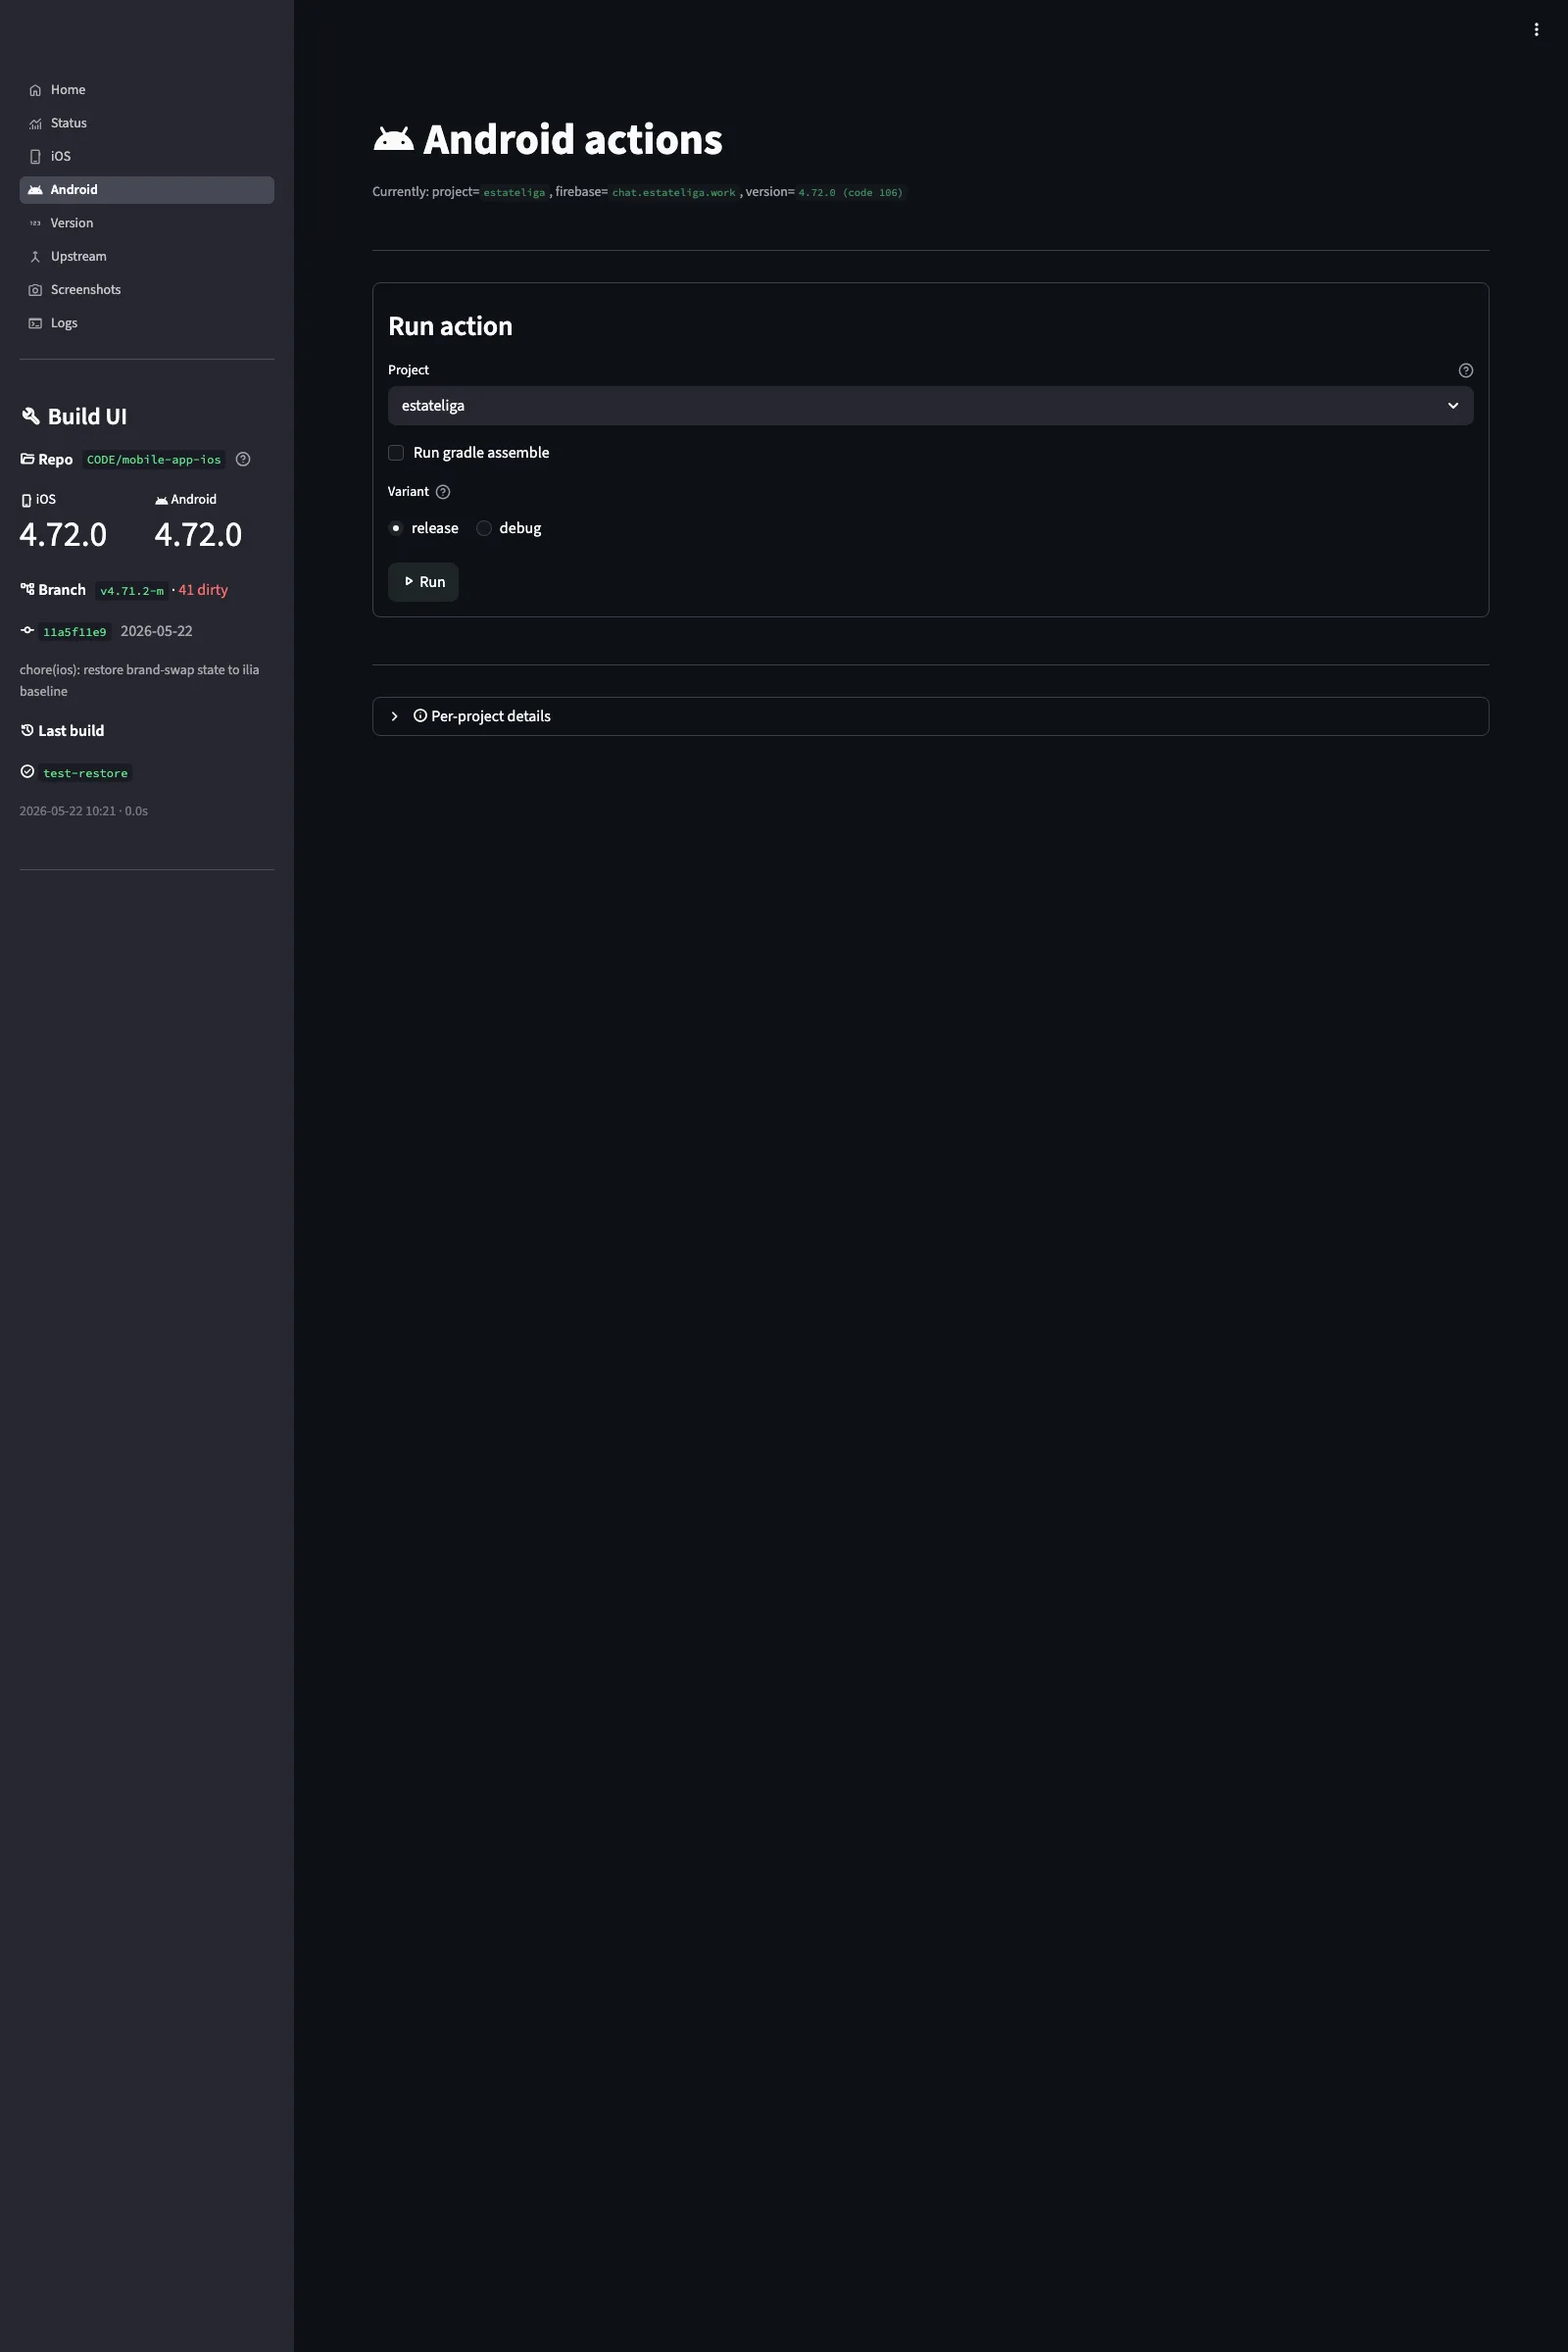Click the info icon on Per-project details
This screenshot has width=1568, height=2352.
(420, 716)
